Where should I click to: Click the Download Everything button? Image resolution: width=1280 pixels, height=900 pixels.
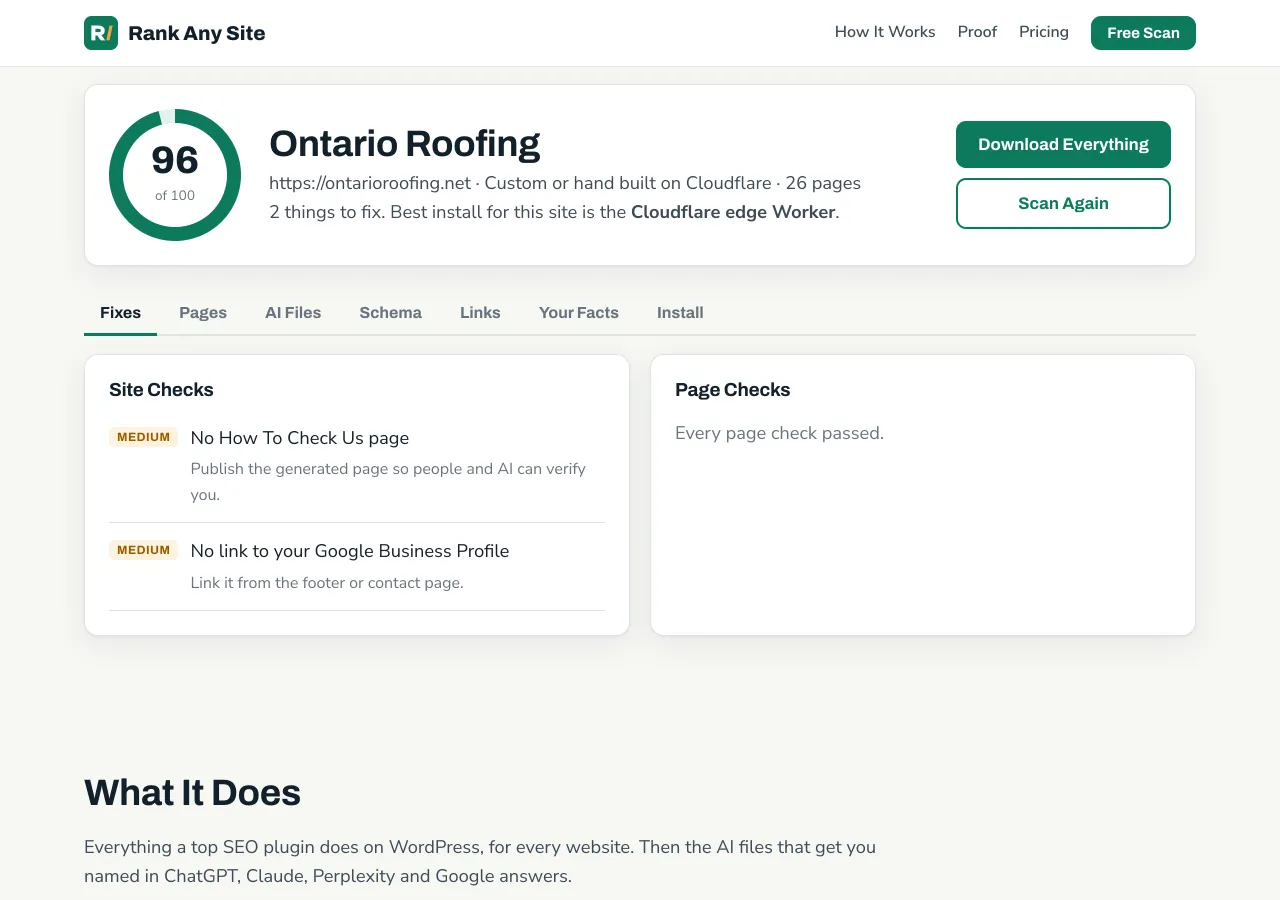point(1063,144)
